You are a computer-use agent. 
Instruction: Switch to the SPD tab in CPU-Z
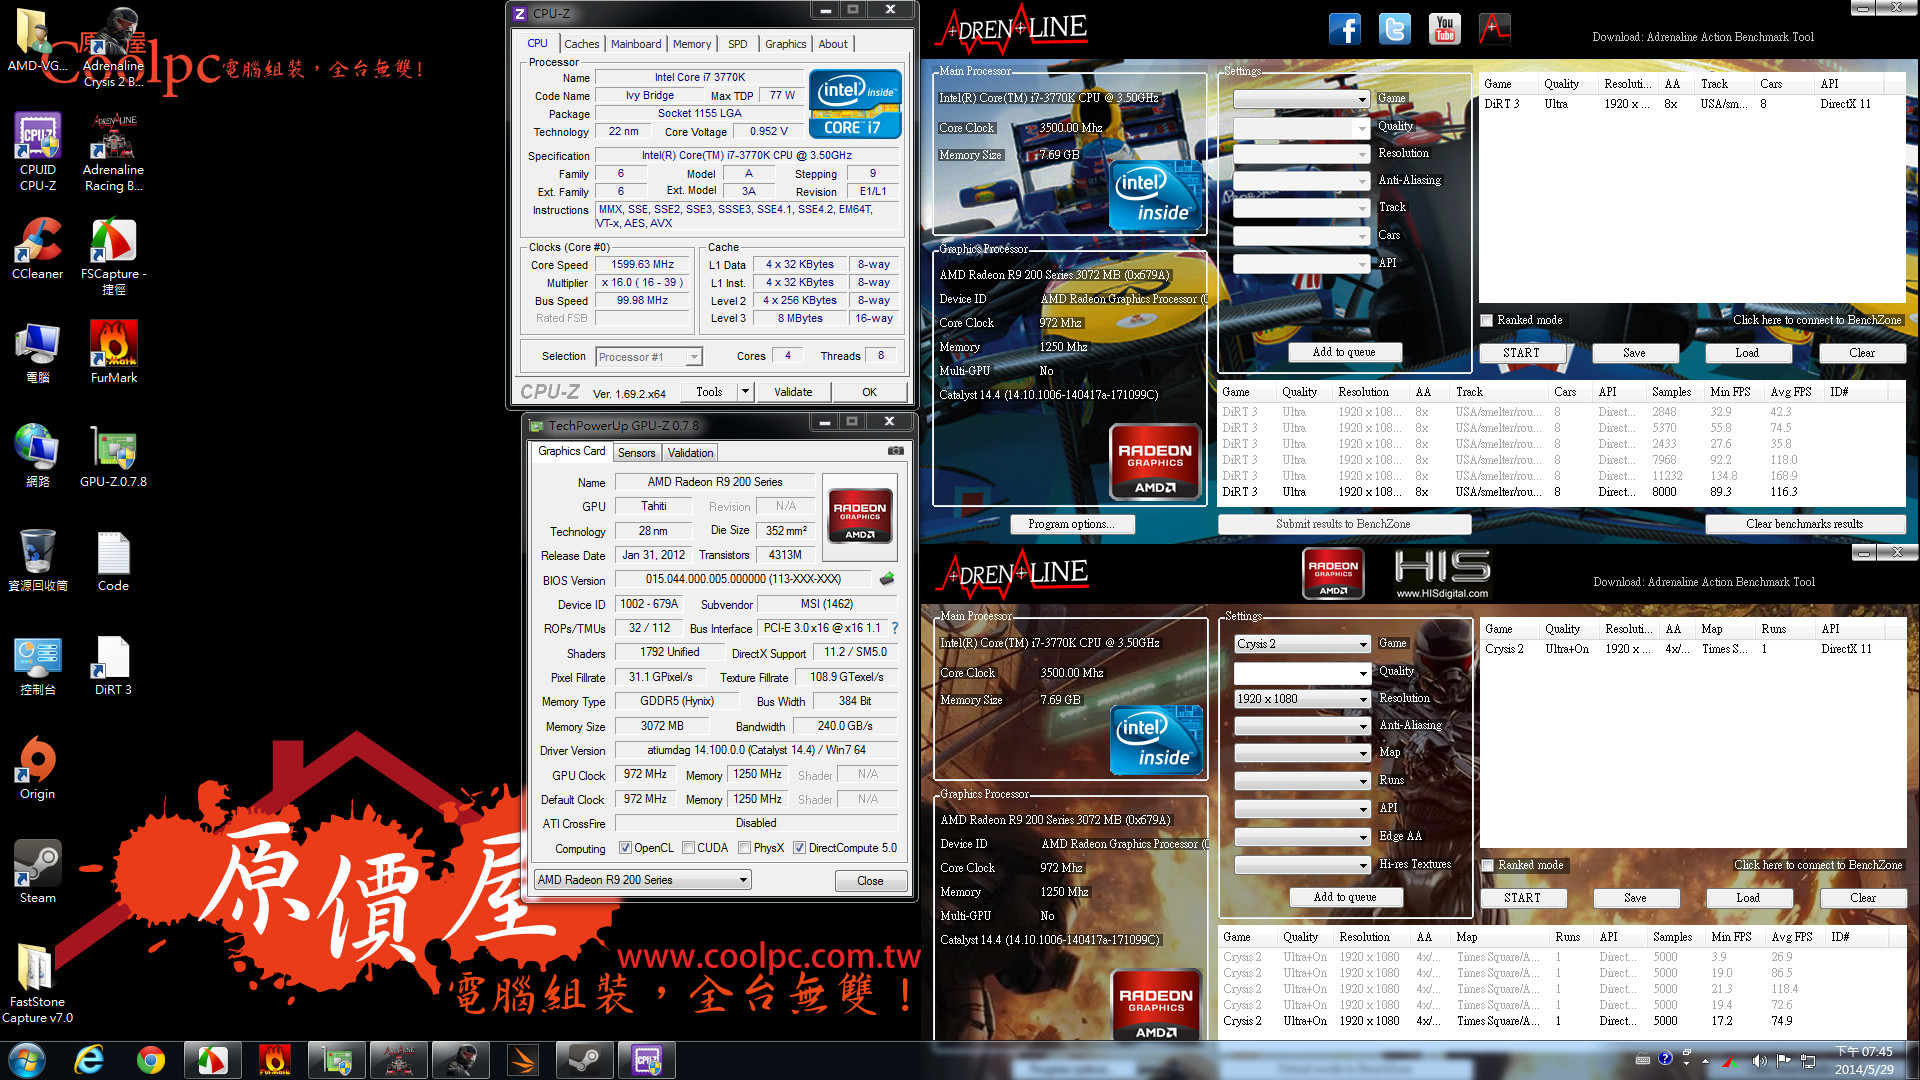(x=738, y=44)
